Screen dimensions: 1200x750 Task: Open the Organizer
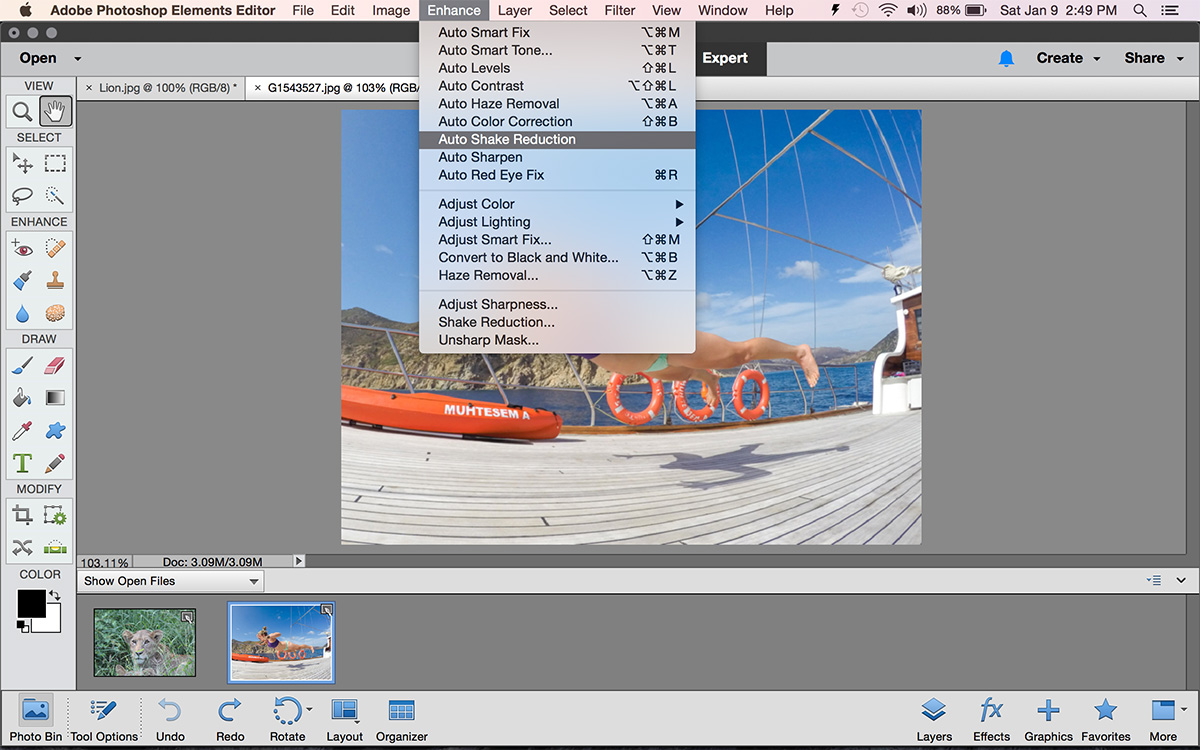[401, 719]
